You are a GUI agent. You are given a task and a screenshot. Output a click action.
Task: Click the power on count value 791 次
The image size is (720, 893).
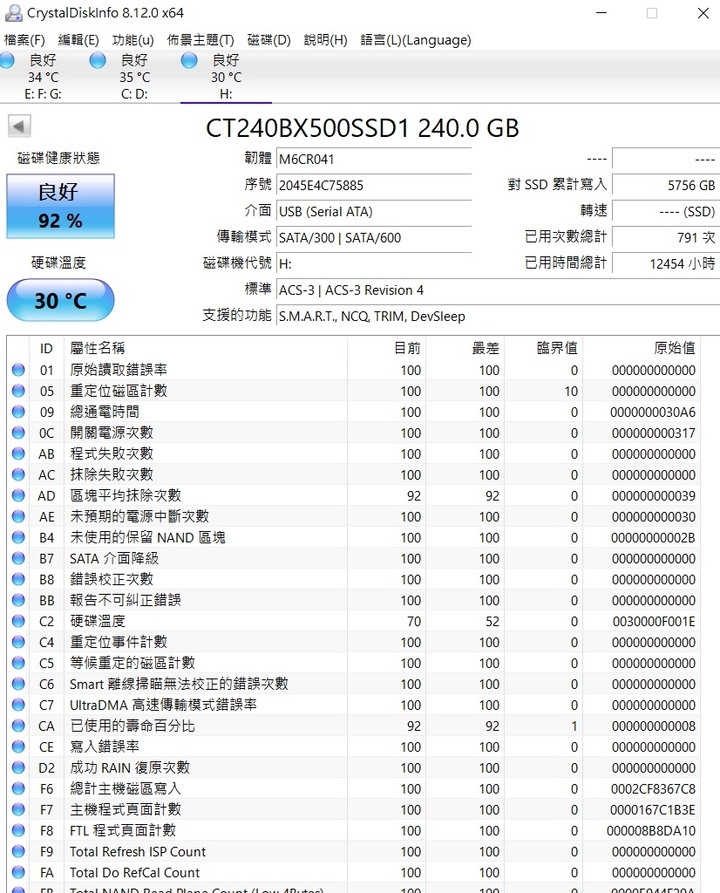(665, 237)
